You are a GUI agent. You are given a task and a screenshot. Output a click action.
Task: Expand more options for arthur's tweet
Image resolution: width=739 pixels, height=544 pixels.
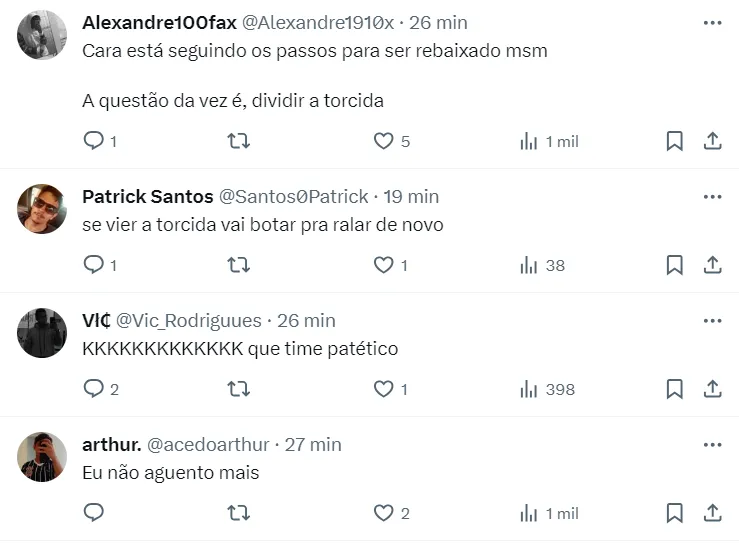[712, 444]
